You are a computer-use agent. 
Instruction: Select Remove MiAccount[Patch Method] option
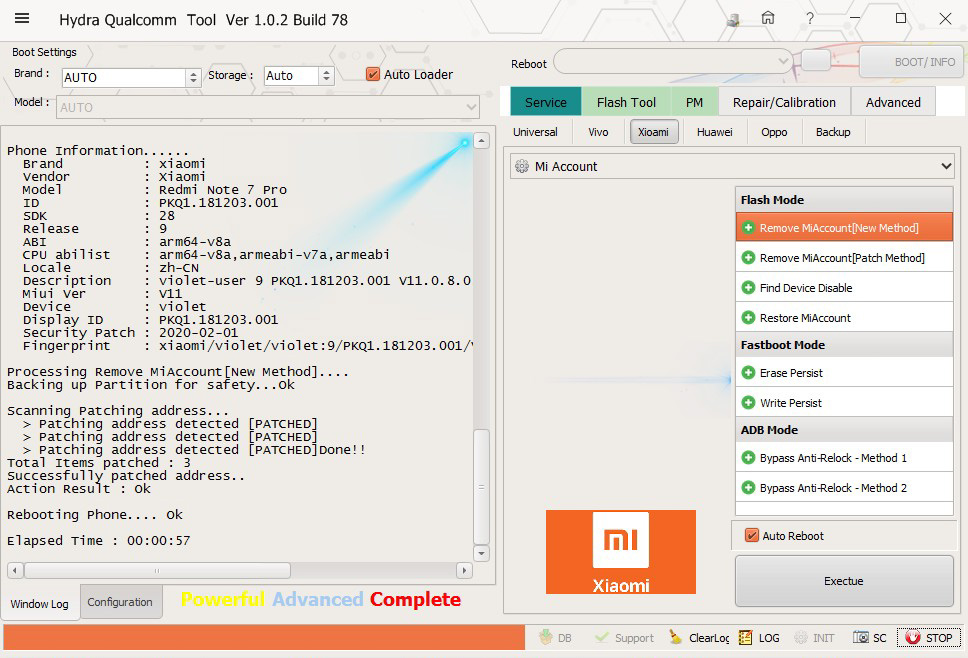pyautogui.click(x=843, y=258)
